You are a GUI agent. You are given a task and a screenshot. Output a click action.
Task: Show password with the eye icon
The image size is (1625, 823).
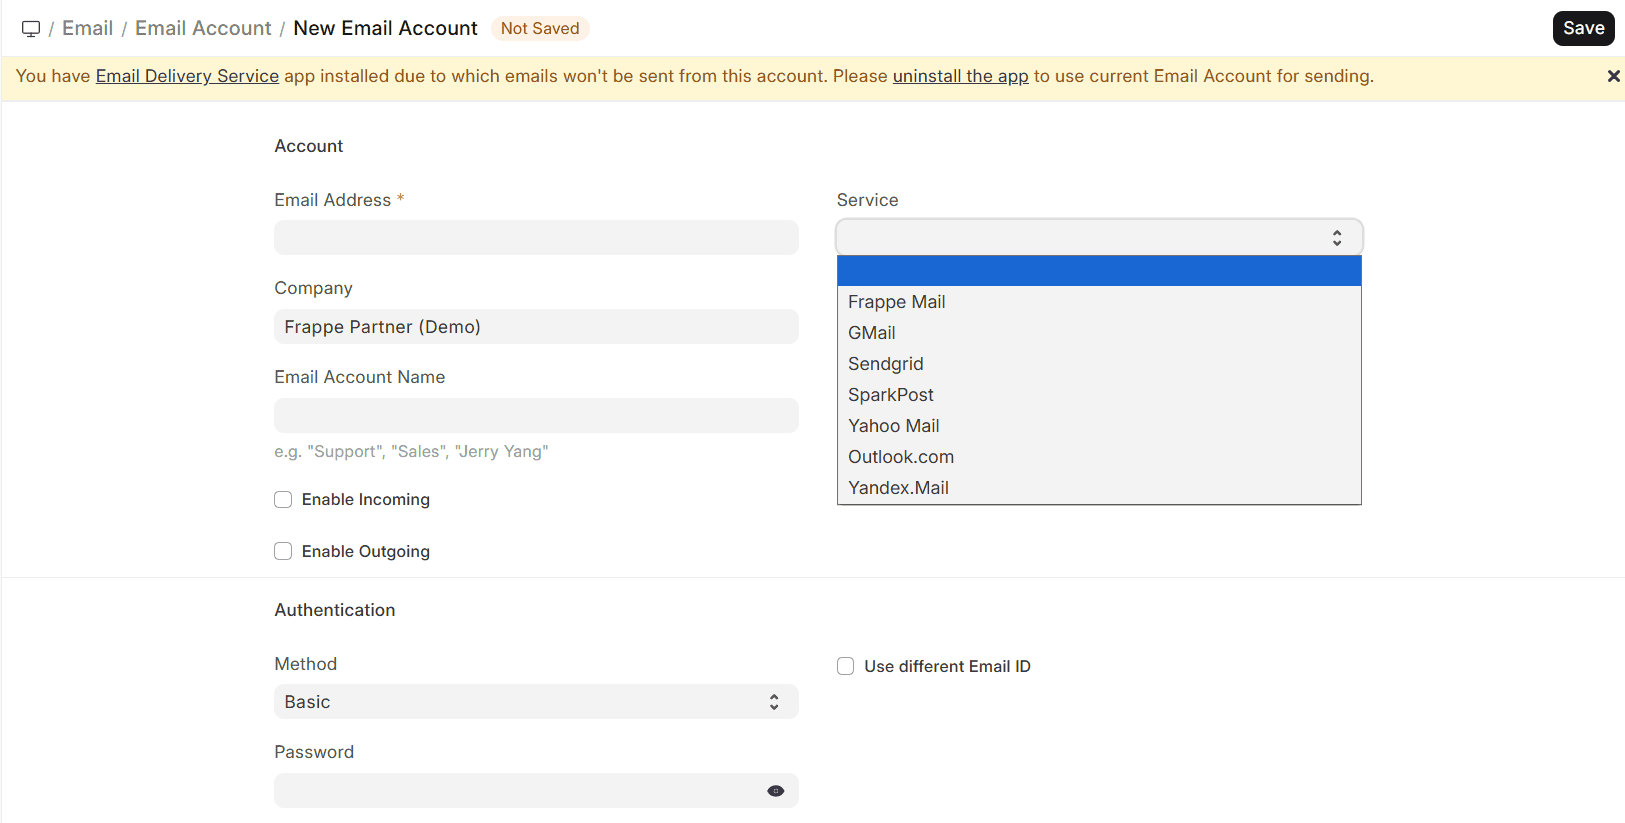(x=775, y=791)
